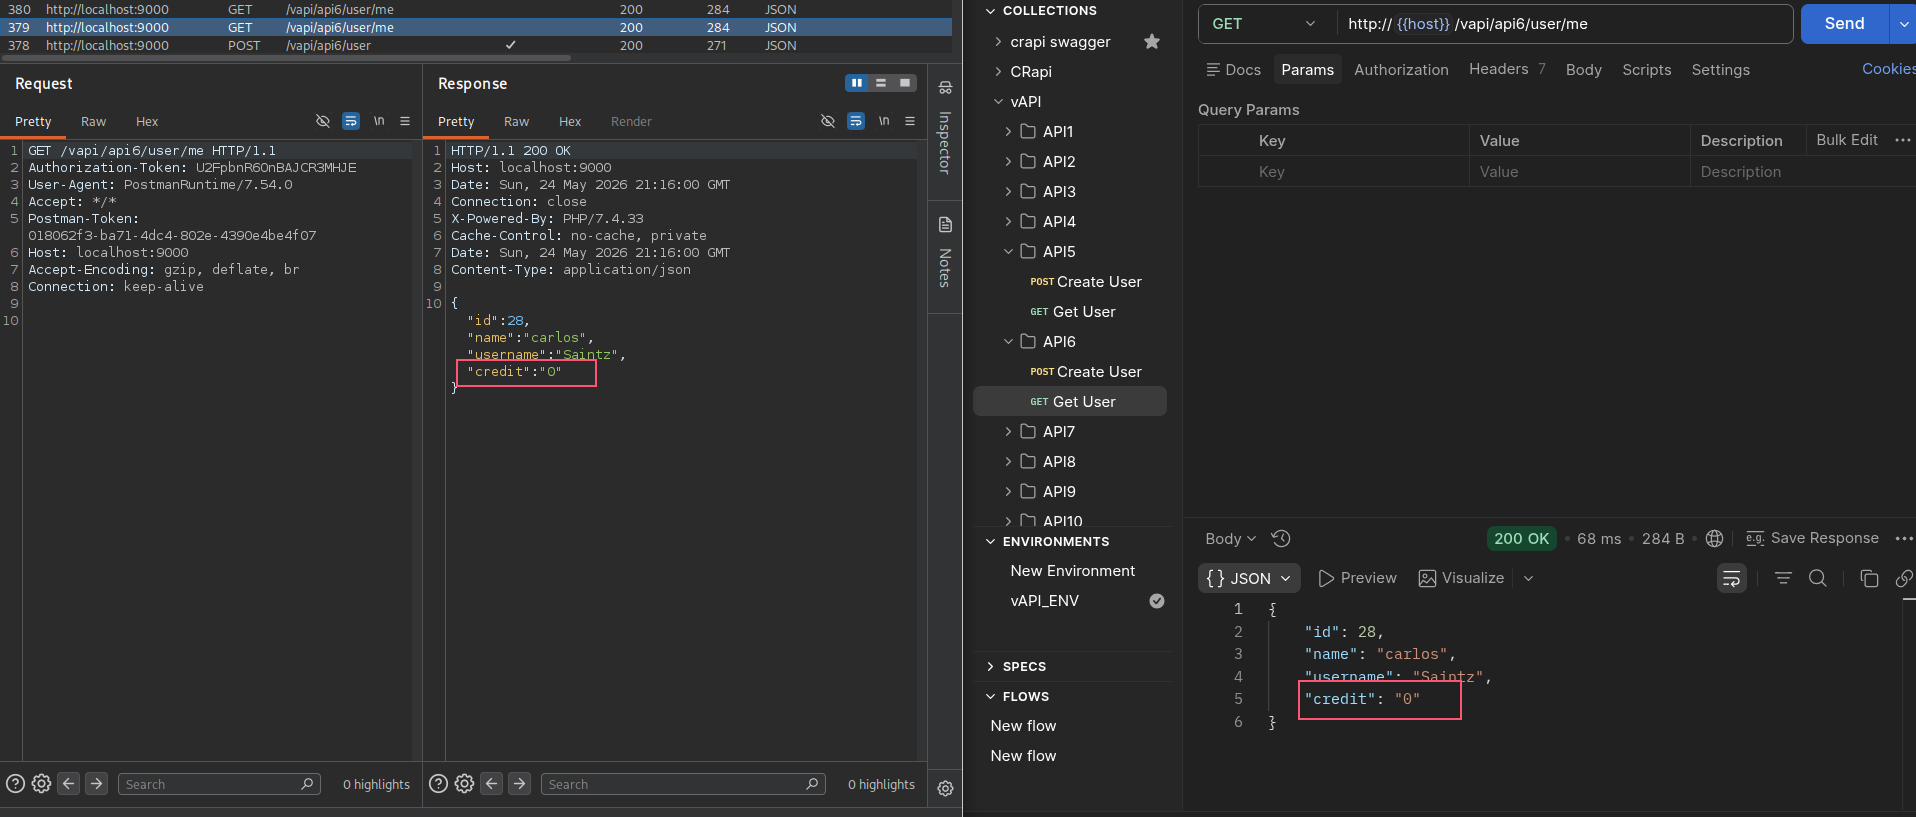Click the Request pane Search field

pos(219,784)
